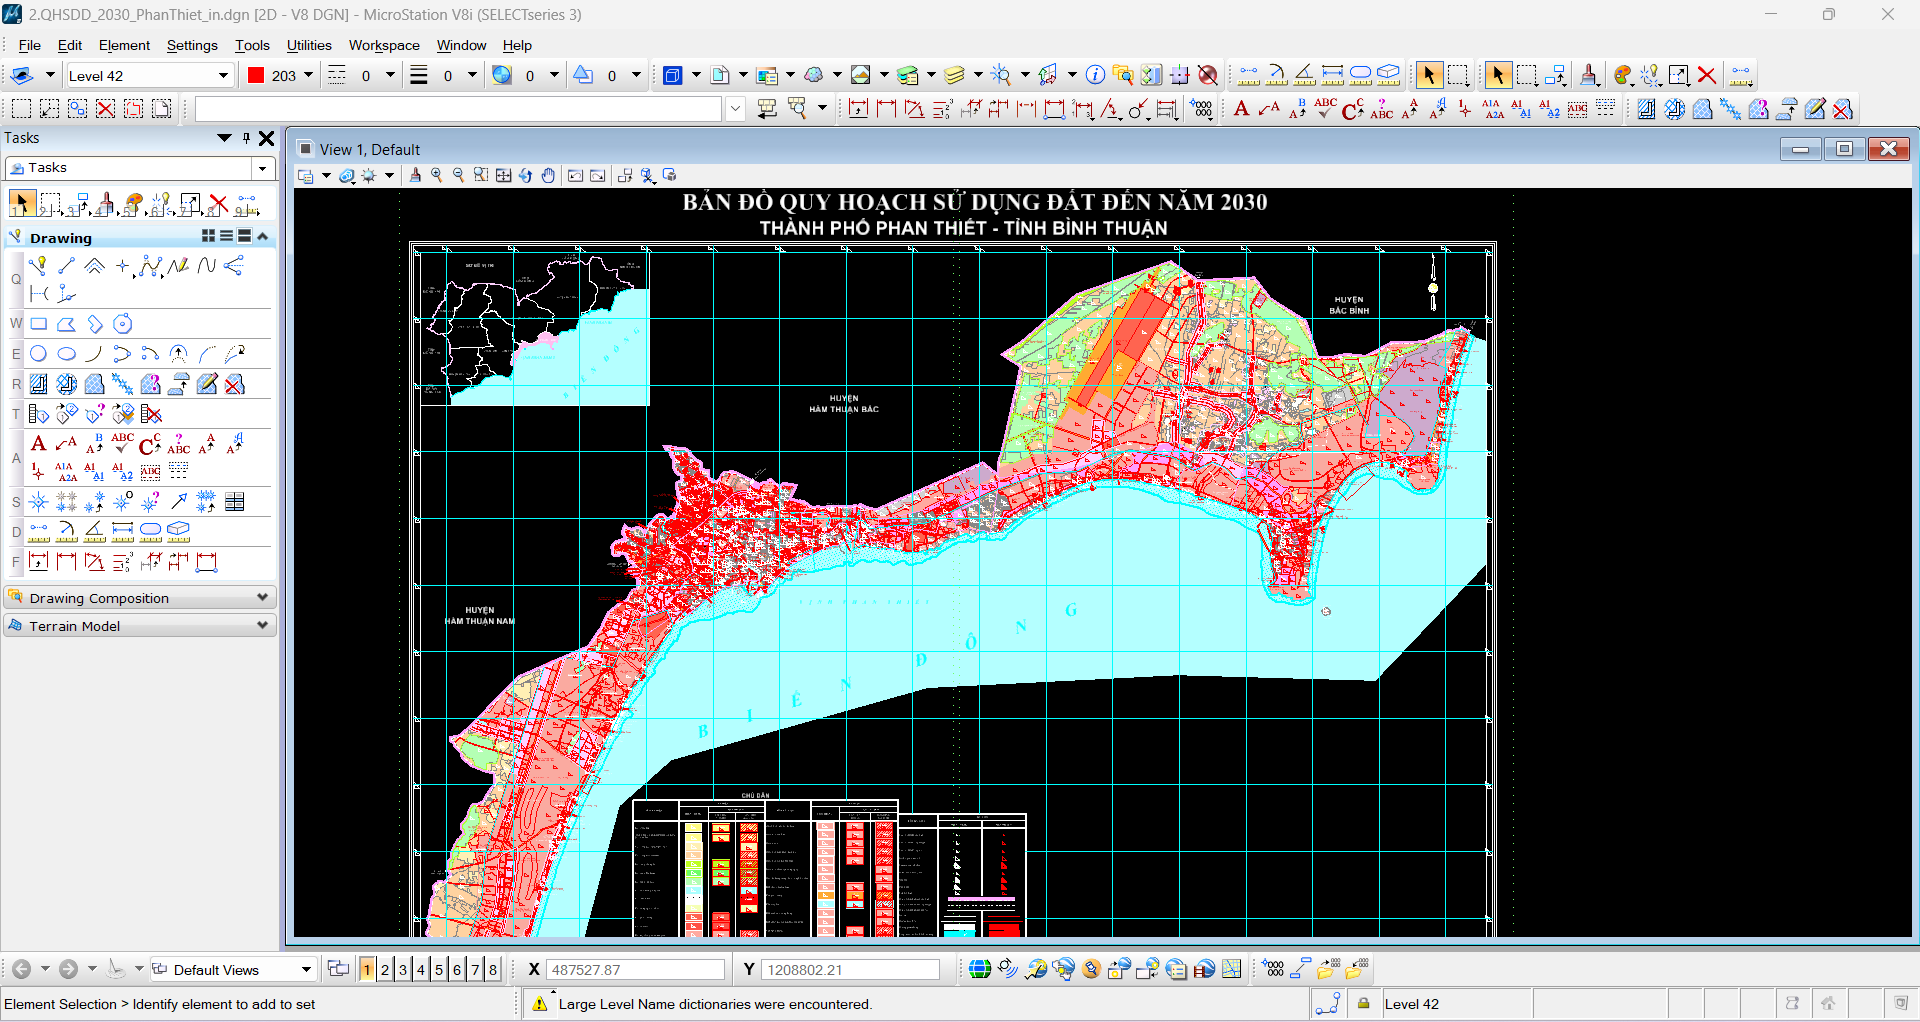The width and height of the screenshot is (1920, 1022).
Task: Click the Place Ellipse tool
Action: [x=66, y=354]
